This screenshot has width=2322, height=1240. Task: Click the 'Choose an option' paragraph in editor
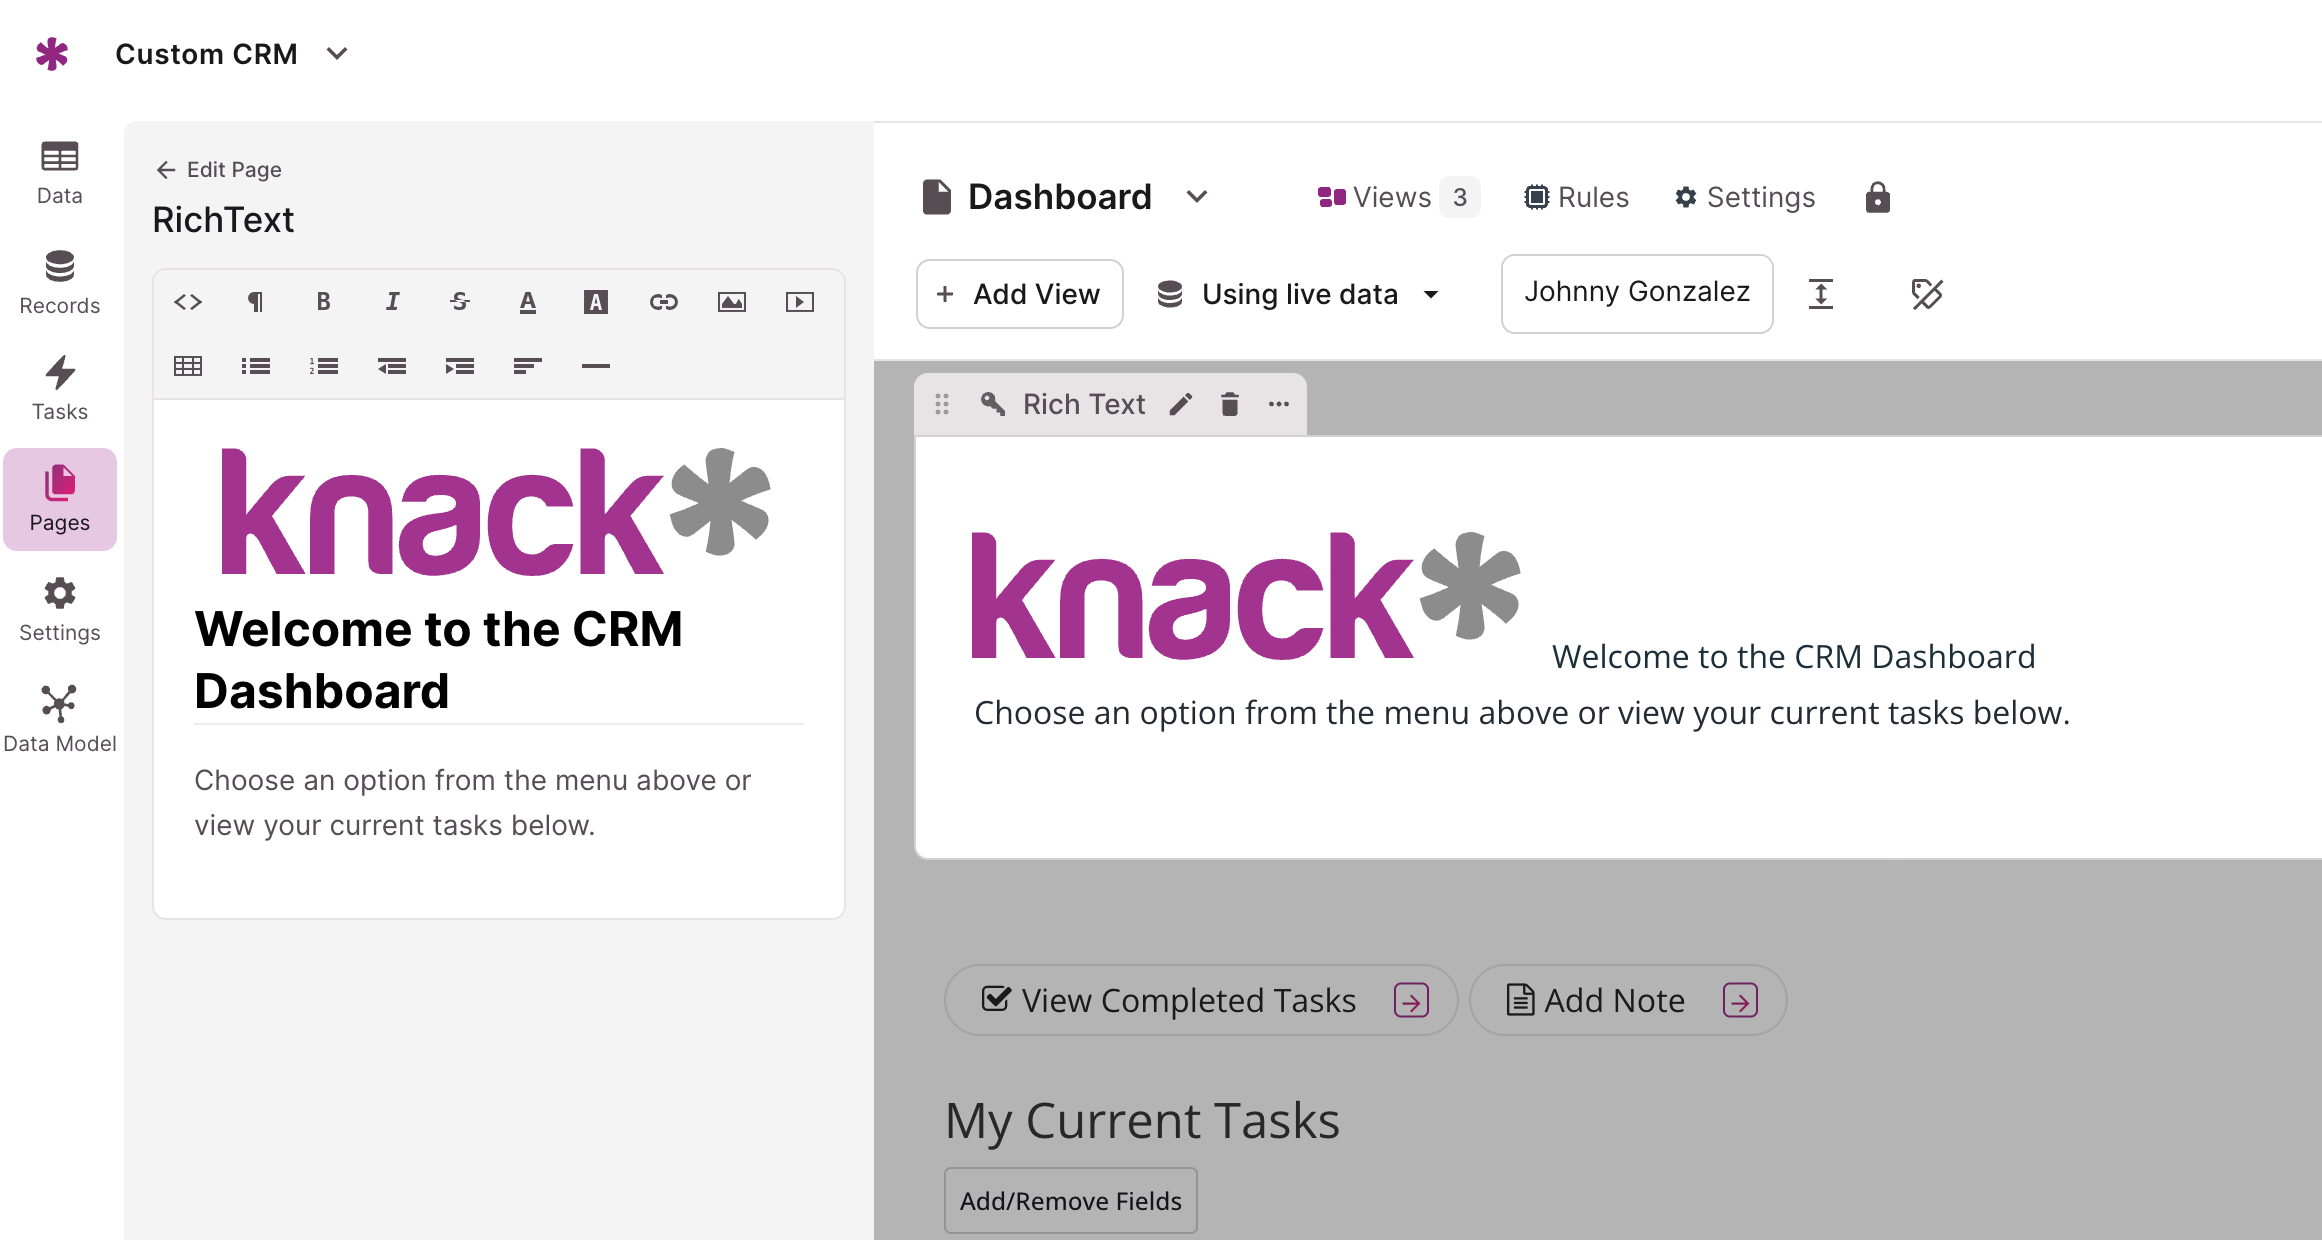point(473,803)
